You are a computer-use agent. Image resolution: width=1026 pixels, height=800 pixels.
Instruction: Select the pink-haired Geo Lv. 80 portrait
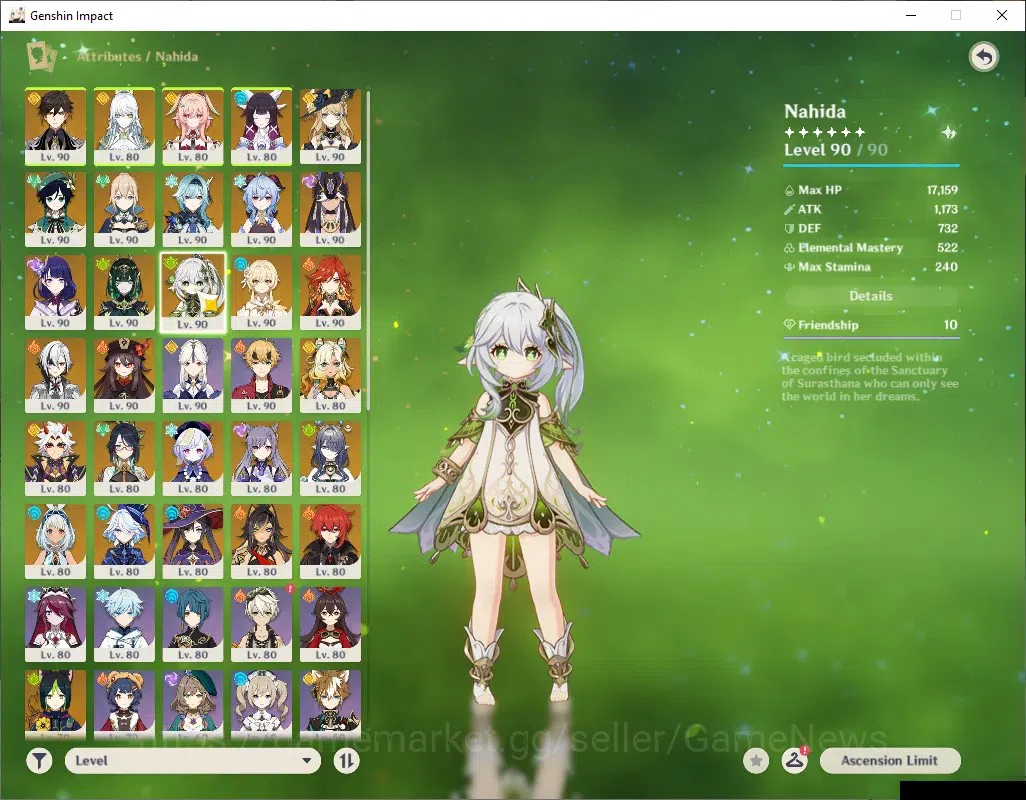tap(193, 126)
